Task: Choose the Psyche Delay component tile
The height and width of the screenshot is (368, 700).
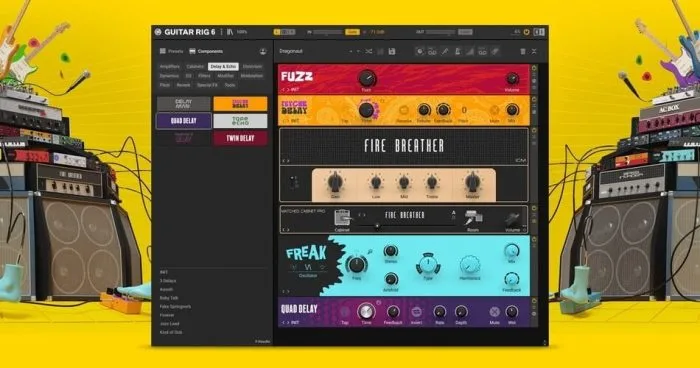Action: pos(240,104)
